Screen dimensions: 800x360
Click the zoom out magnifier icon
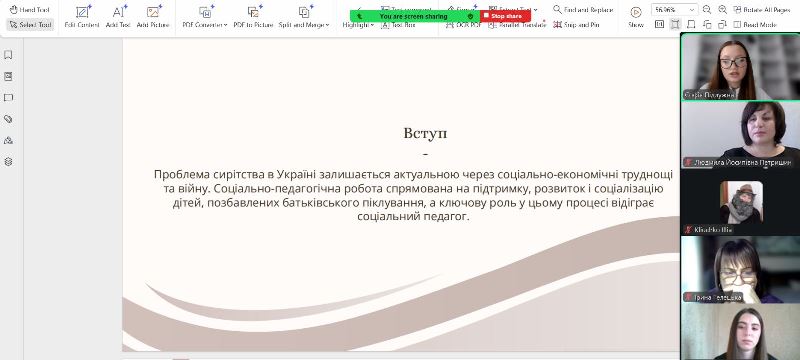pos(707,10)
